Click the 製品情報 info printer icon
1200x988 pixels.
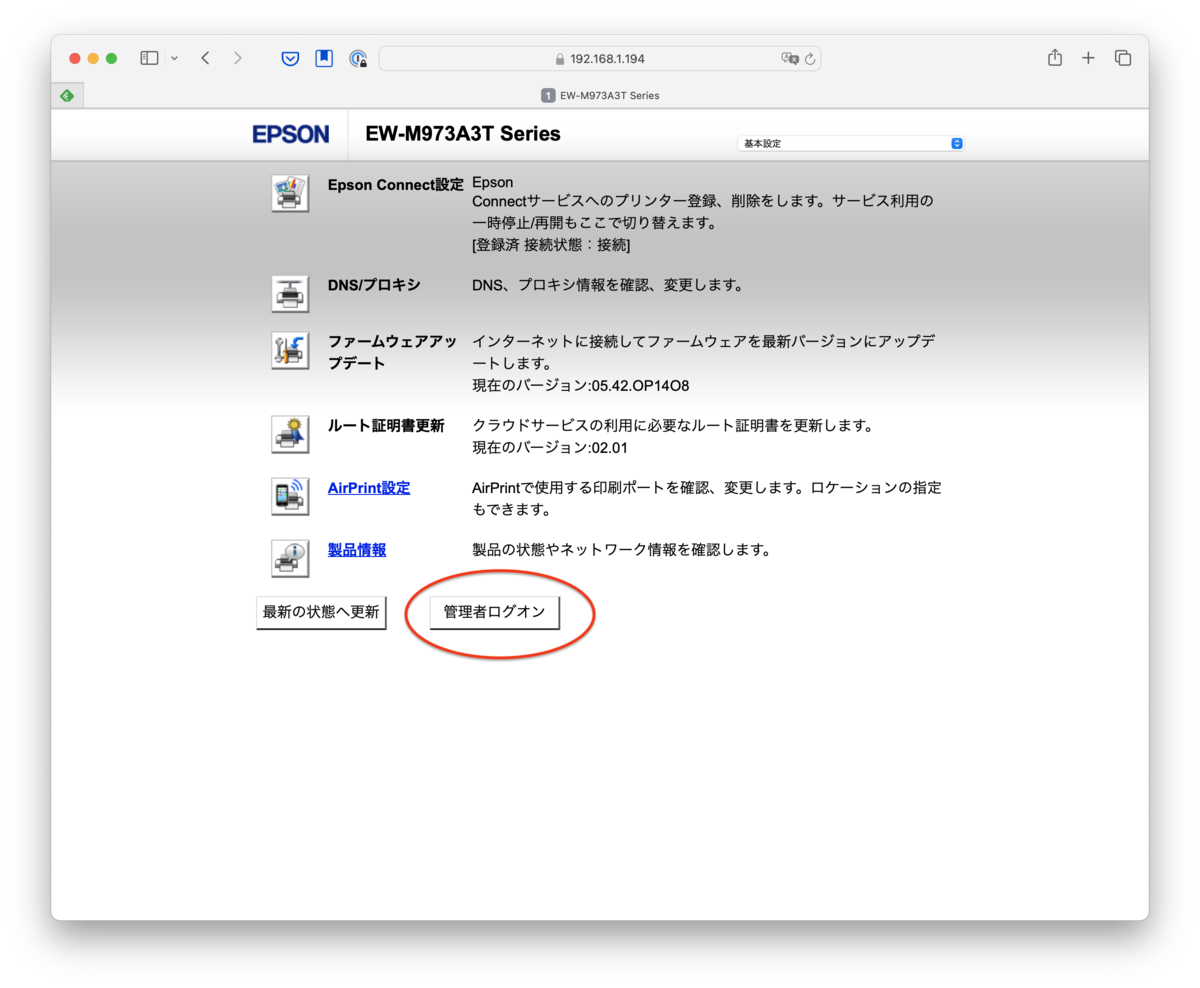point(290,558)
